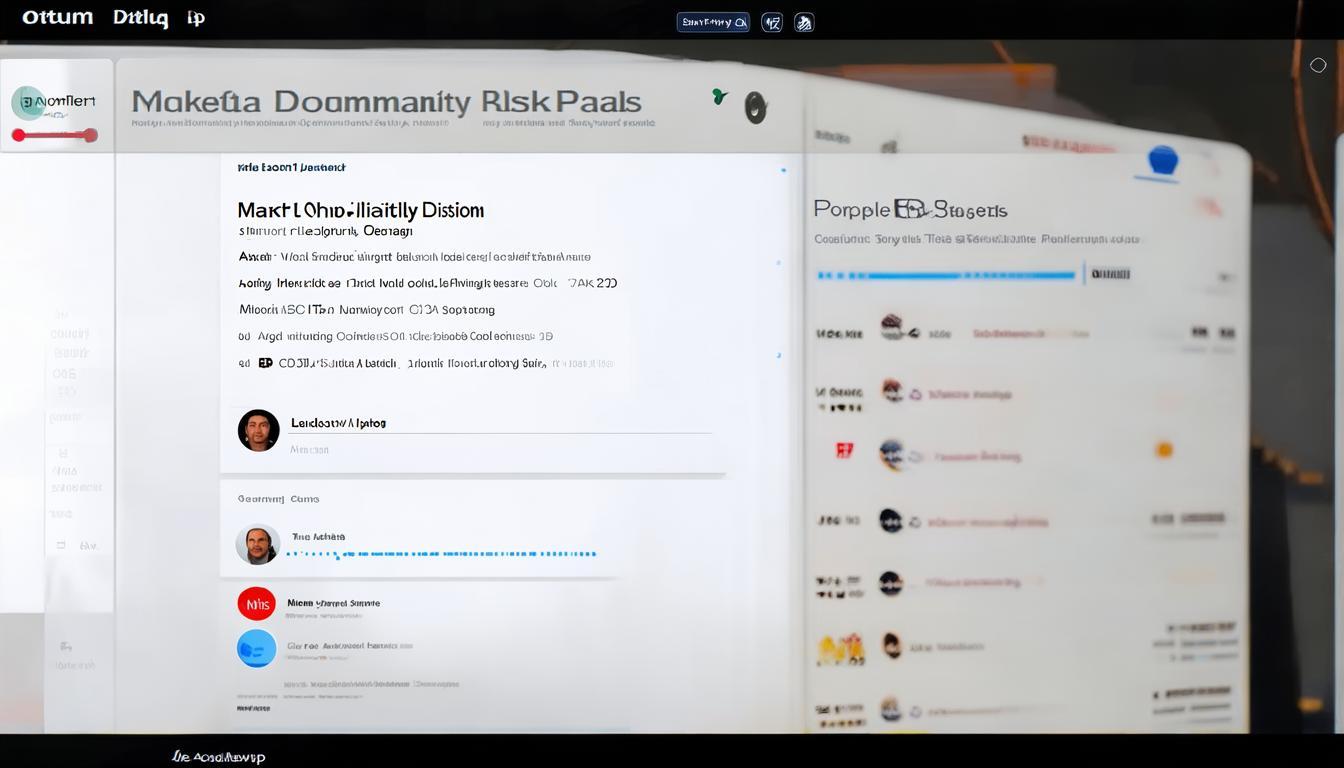Click the search button in top bar
1344x768 pixels.
[713, 22]
